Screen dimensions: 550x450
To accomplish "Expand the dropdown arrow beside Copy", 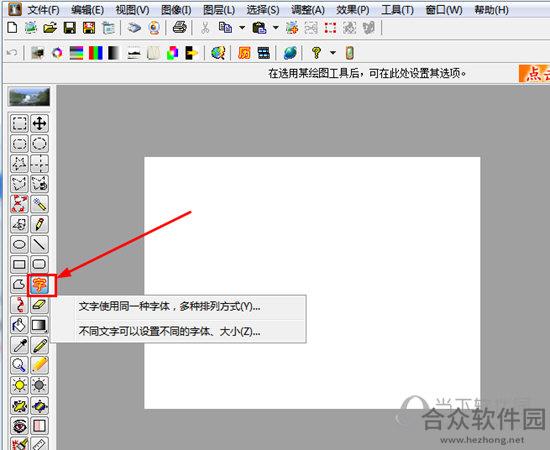I will coord(242,27).
